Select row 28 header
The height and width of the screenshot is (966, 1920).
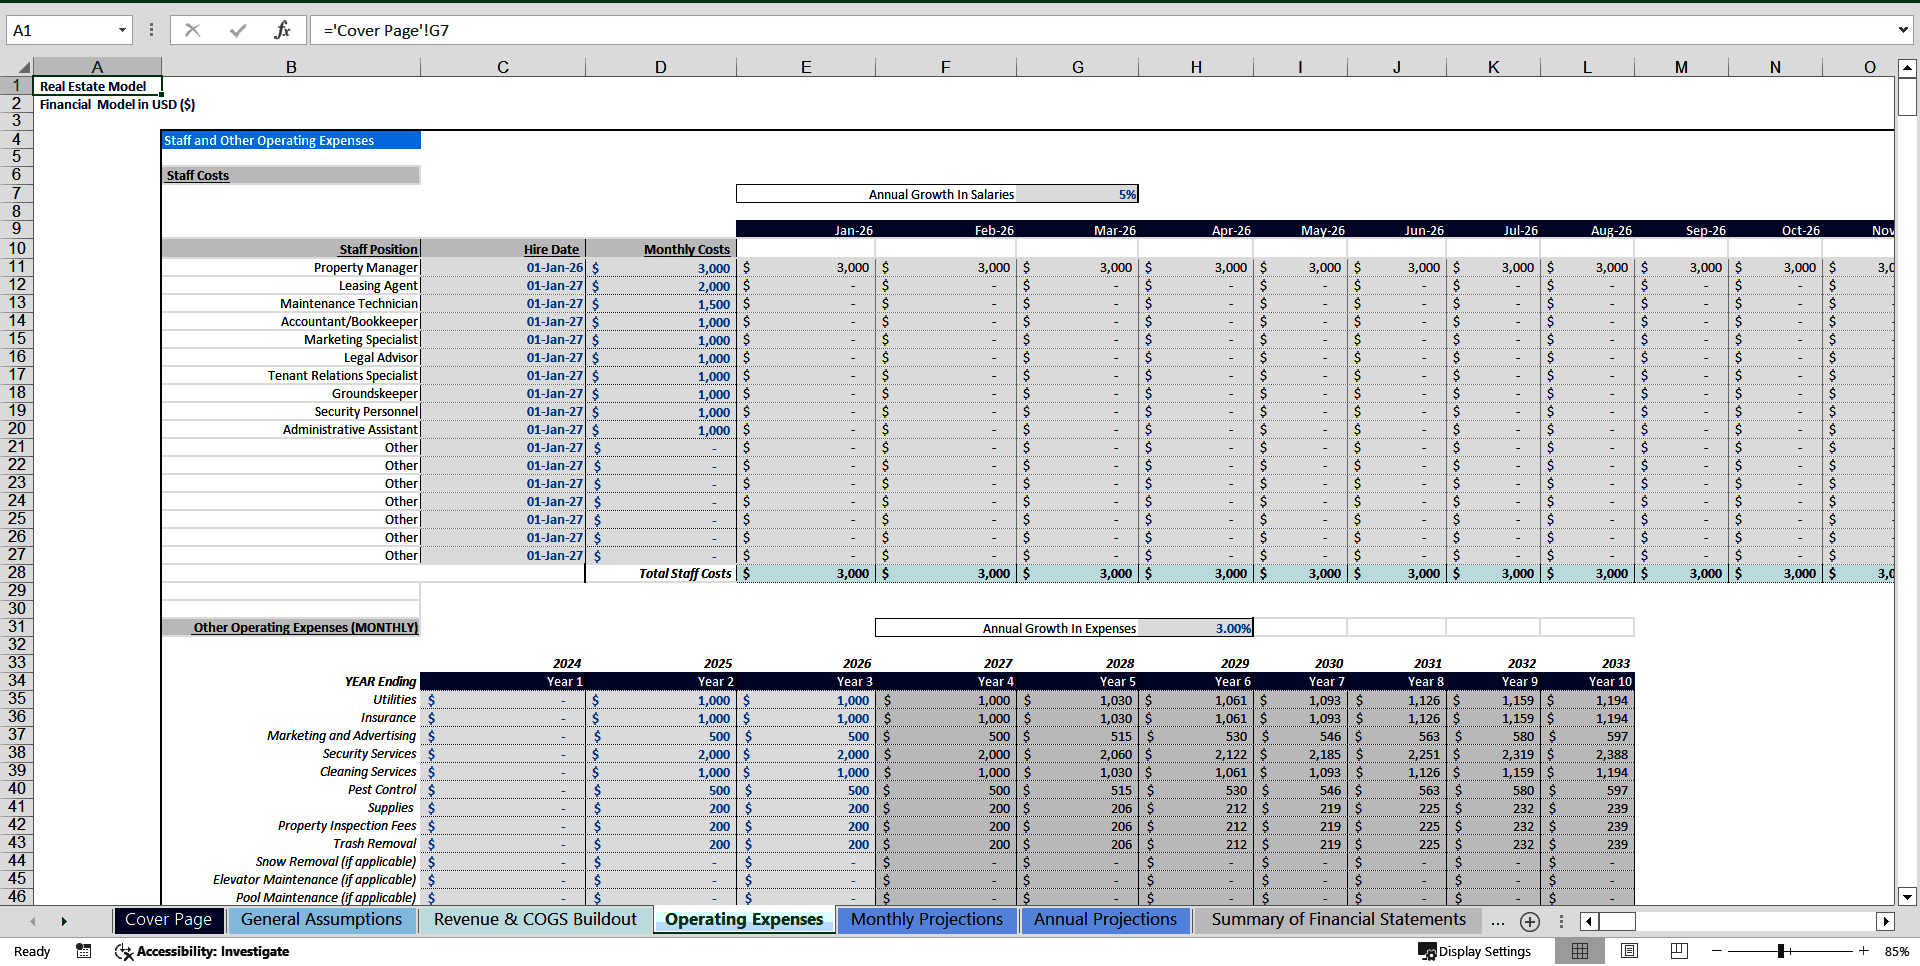coord(17,573)
